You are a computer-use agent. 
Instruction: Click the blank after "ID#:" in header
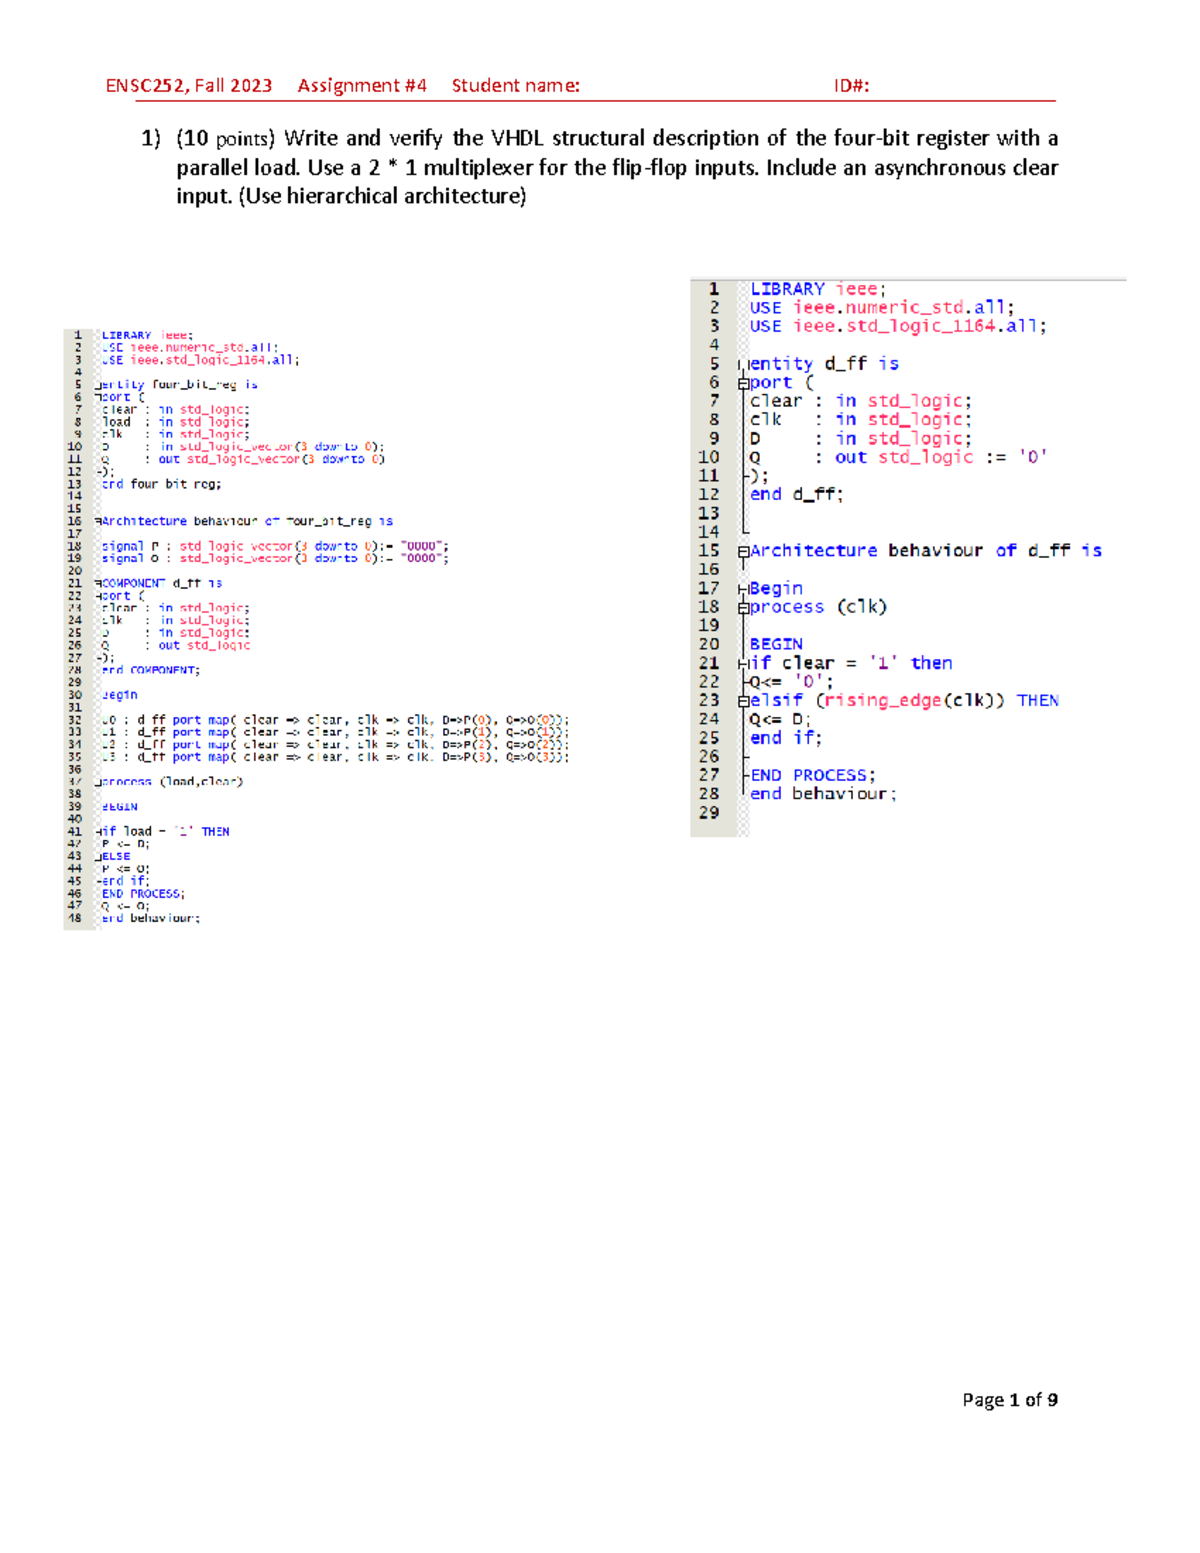click(960, 86)
